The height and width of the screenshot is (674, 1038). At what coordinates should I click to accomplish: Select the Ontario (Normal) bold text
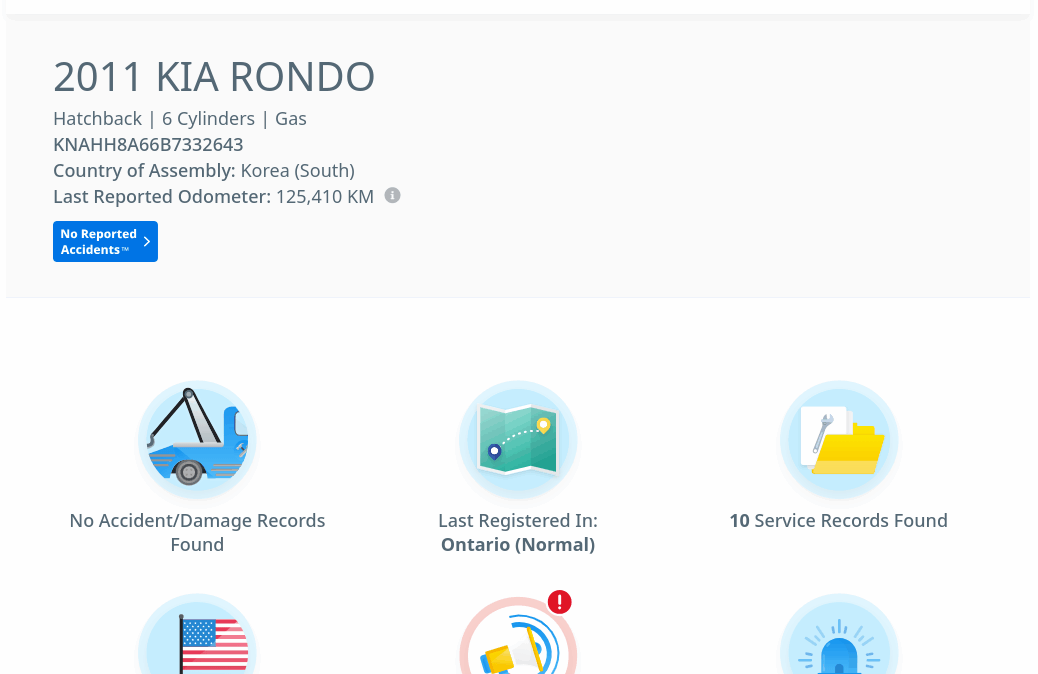click(518, 545)
